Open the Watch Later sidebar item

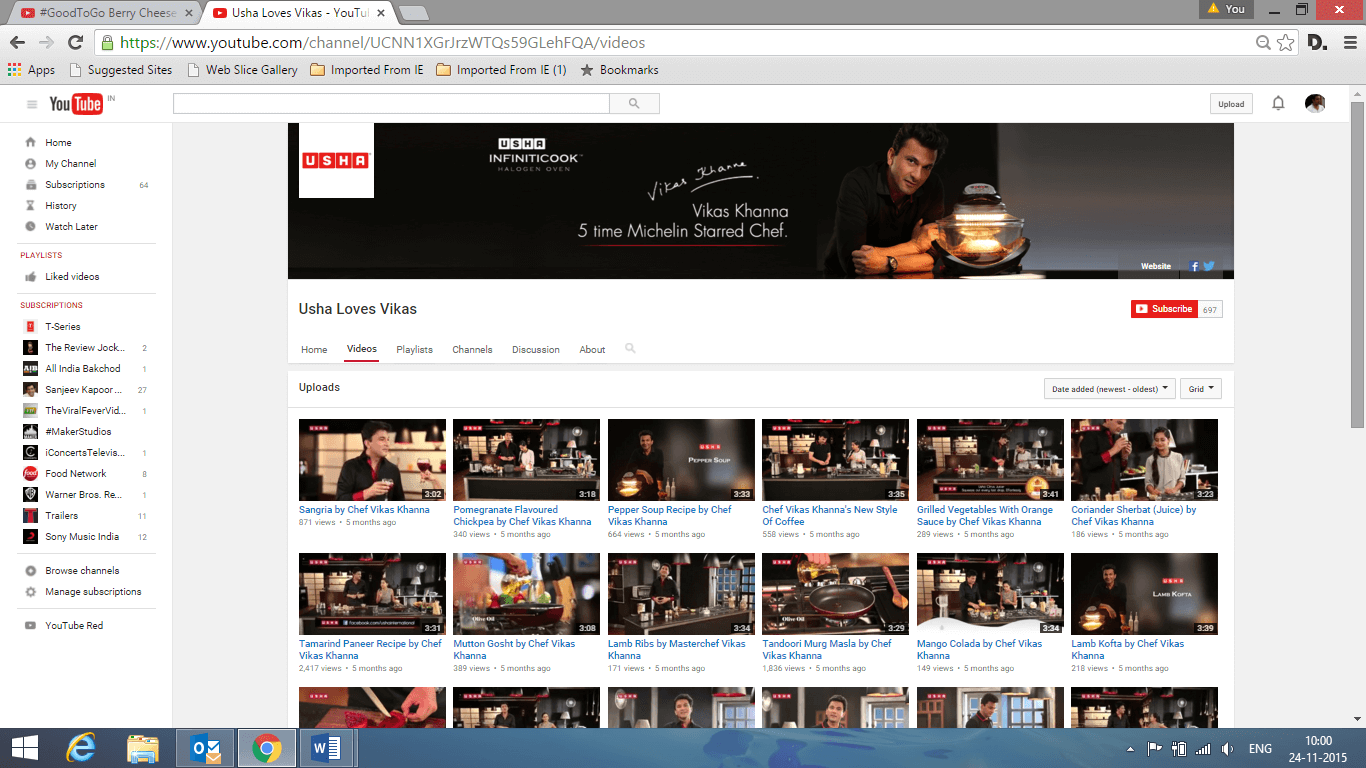point(71,227)
